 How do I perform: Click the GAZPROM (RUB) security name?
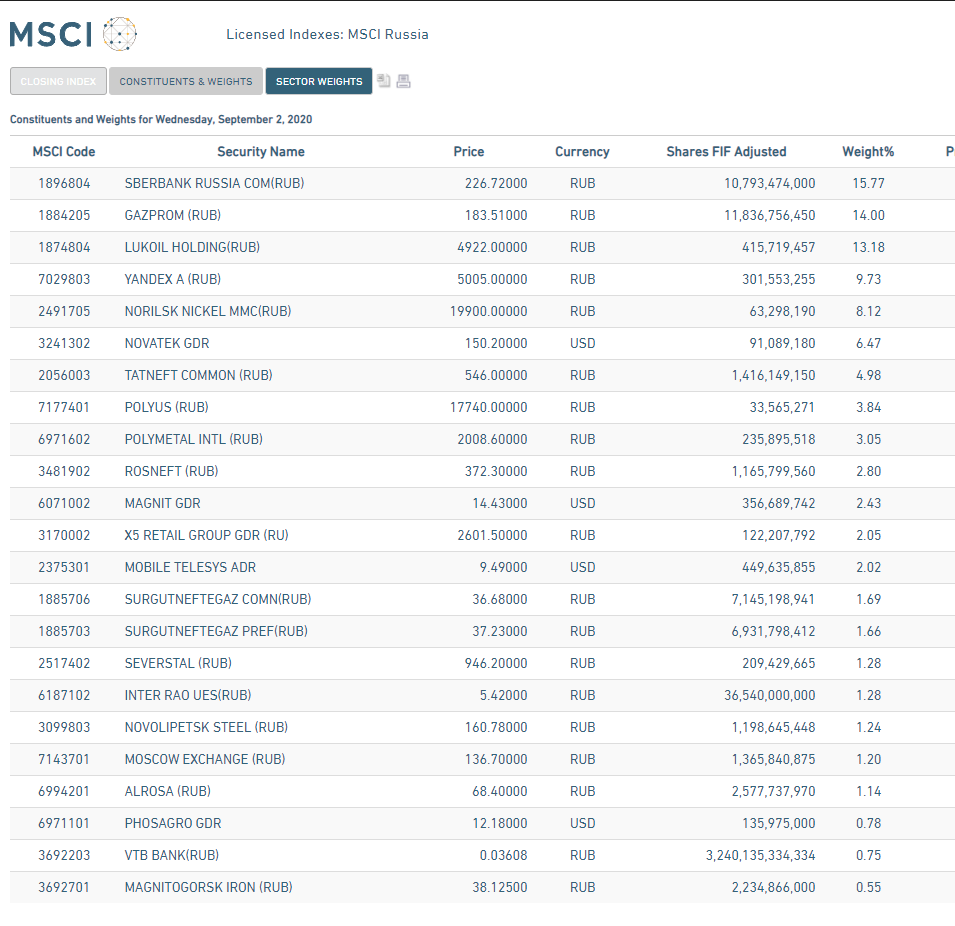coord(167,215)
